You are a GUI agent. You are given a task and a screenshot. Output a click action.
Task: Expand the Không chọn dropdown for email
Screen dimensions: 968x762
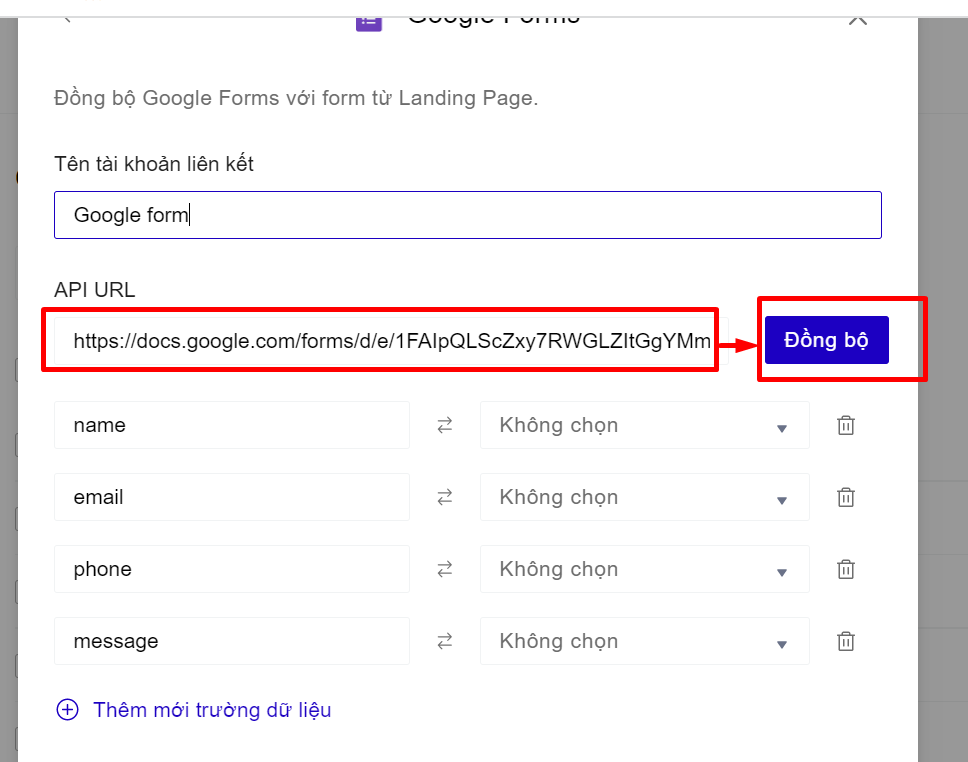(x=644, y=497)
